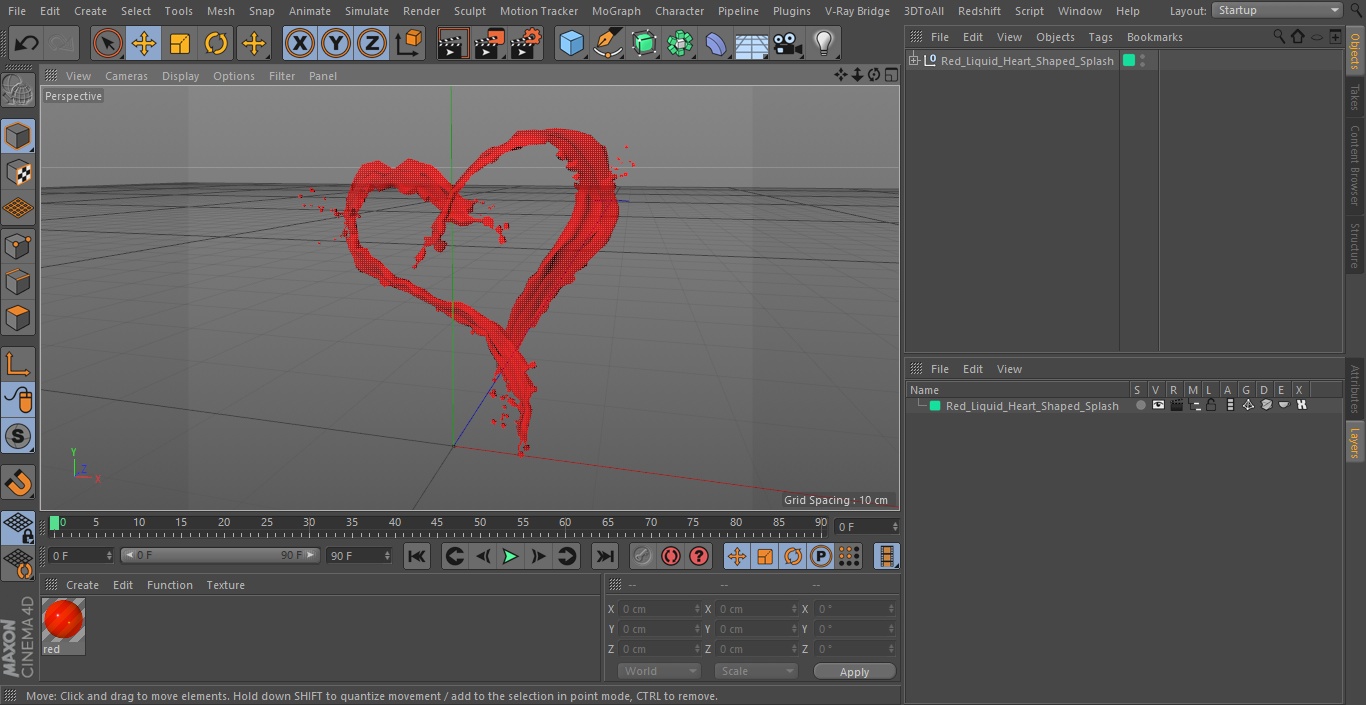Go to end of animation
Viewport: 1366px width, 705px height.
click(605, 556)
